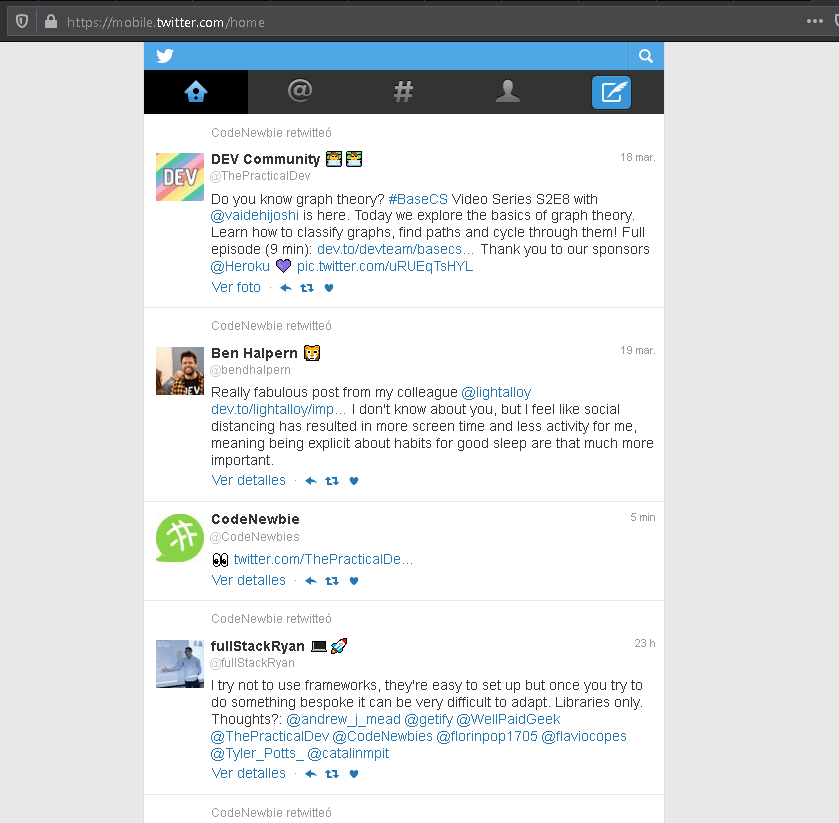This screenshot has height=823, width=839.
Task: Open the @andrew_j_mead mention
Action: point(344,720)
